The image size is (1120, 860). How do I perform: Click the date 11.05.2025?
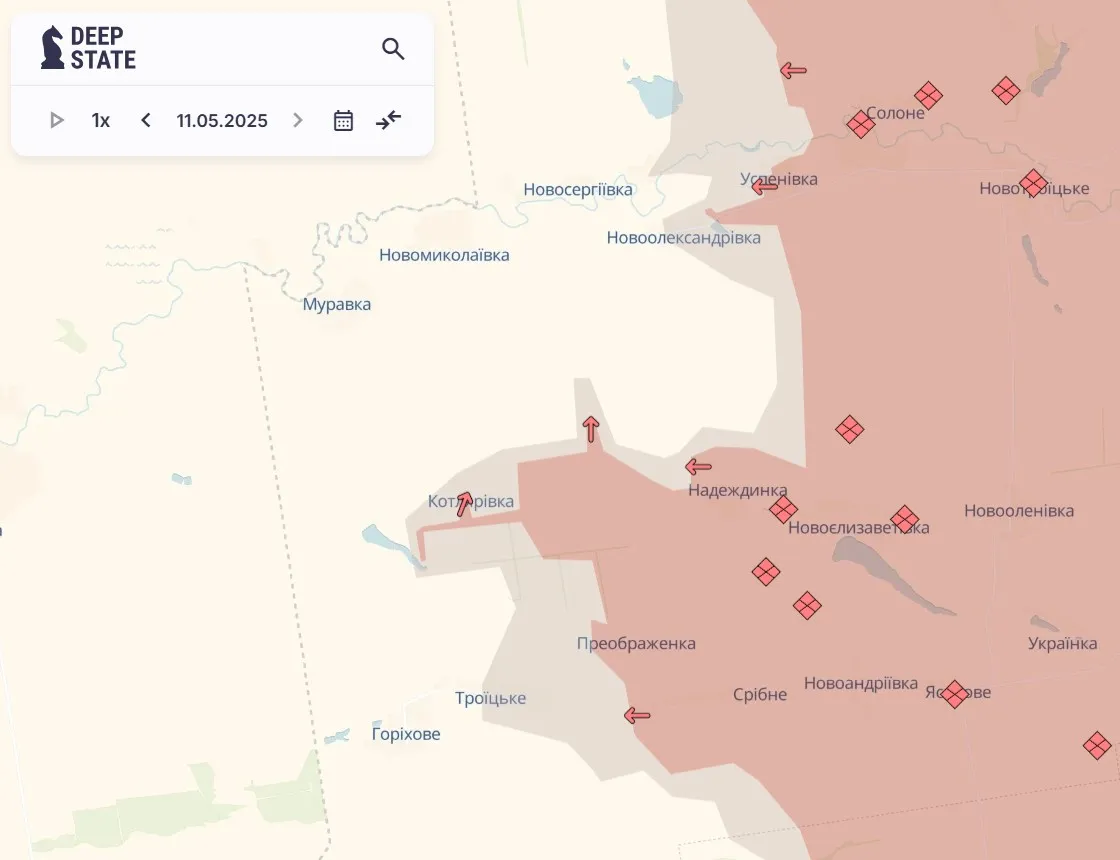[x=221, y=120]
